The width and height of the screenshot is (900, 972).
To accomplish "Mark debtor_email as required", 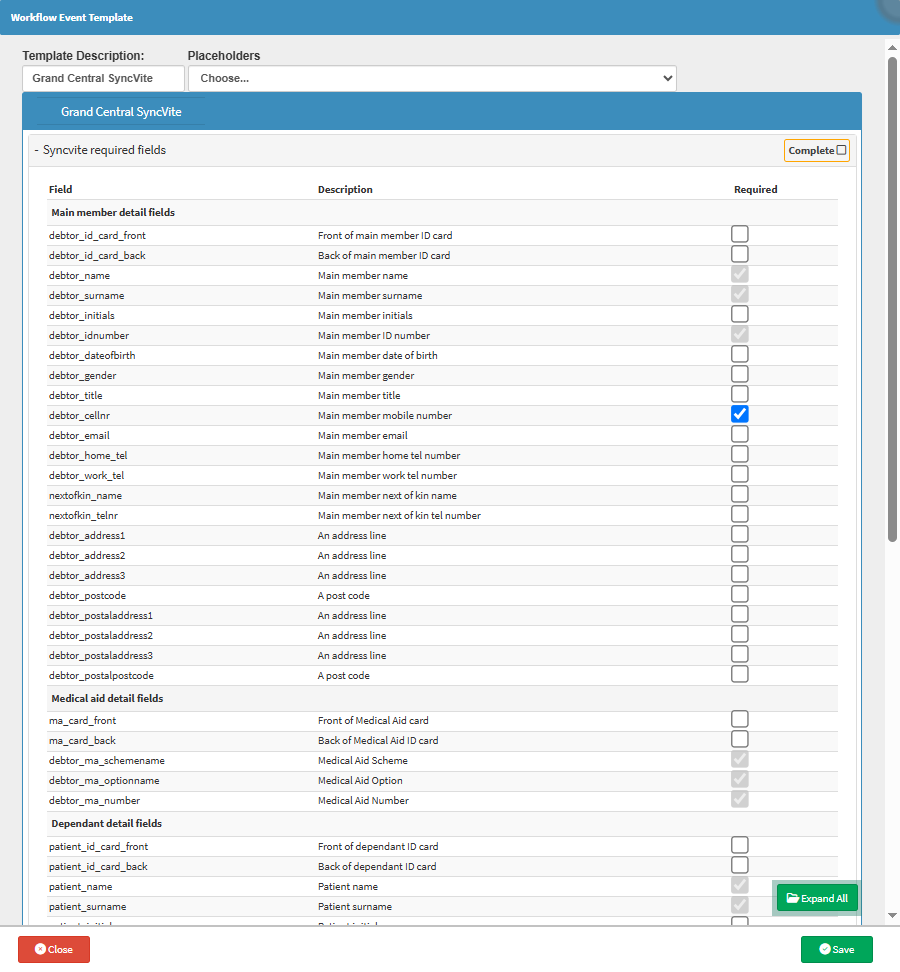I will click(740, 434).
